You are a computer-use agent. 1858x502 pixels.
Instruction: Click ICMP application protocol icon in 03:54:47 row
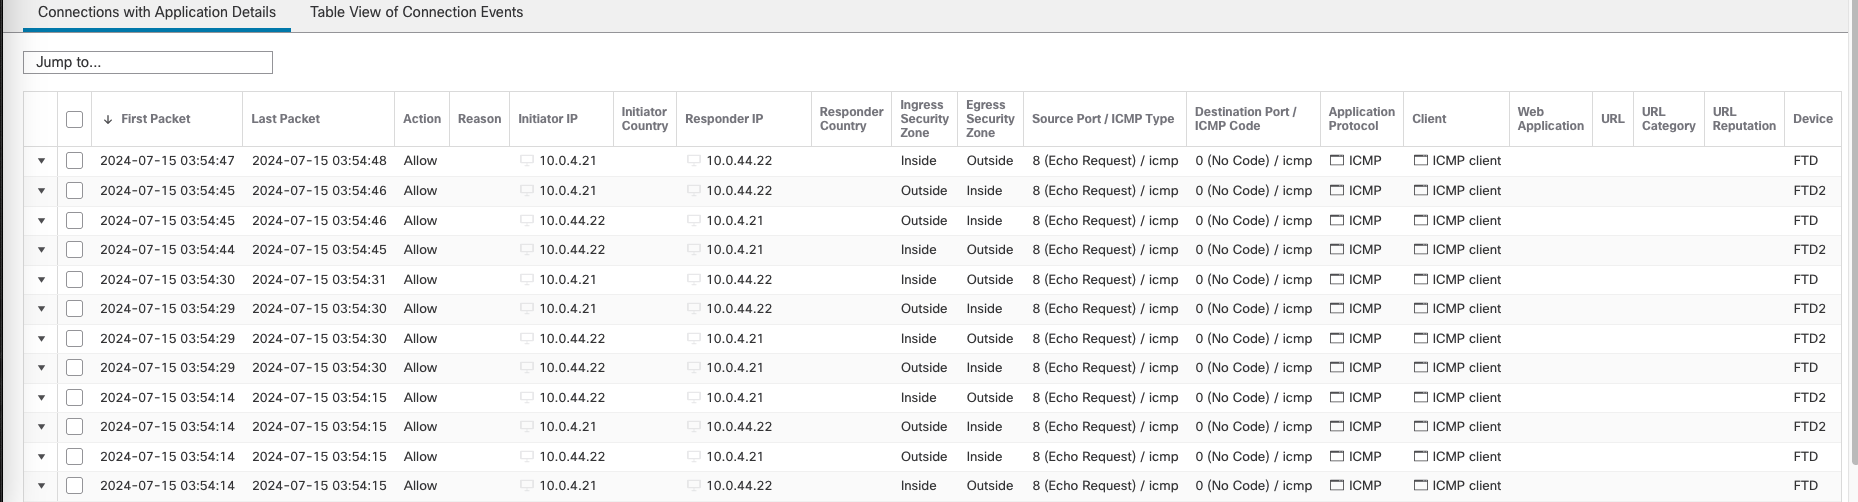[1337, 160]
